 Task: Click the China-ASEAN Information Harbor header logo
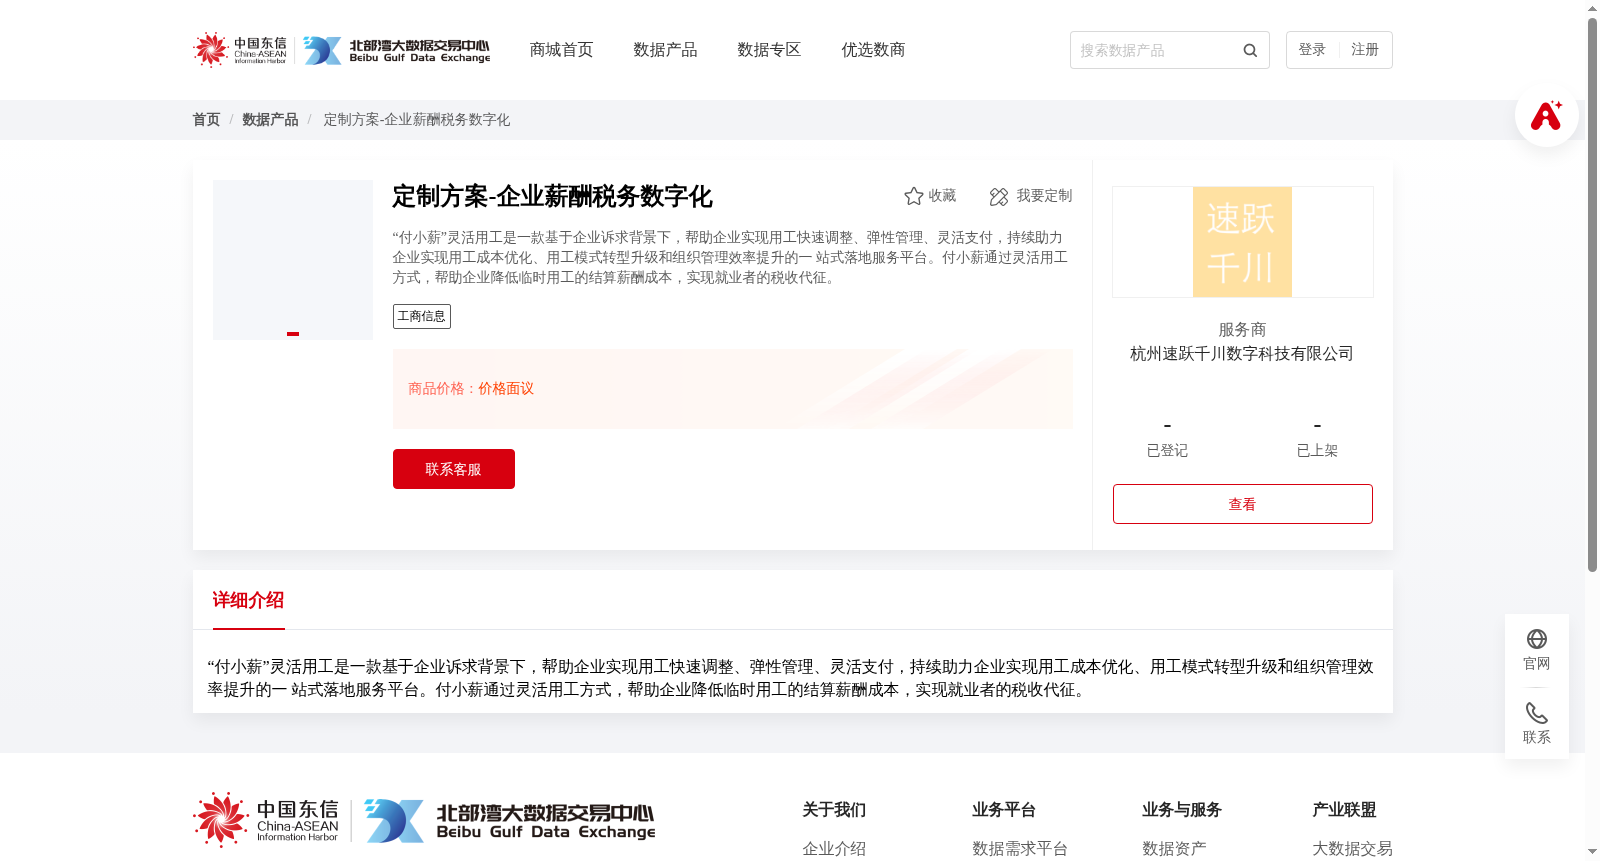[x=240, y=50]
